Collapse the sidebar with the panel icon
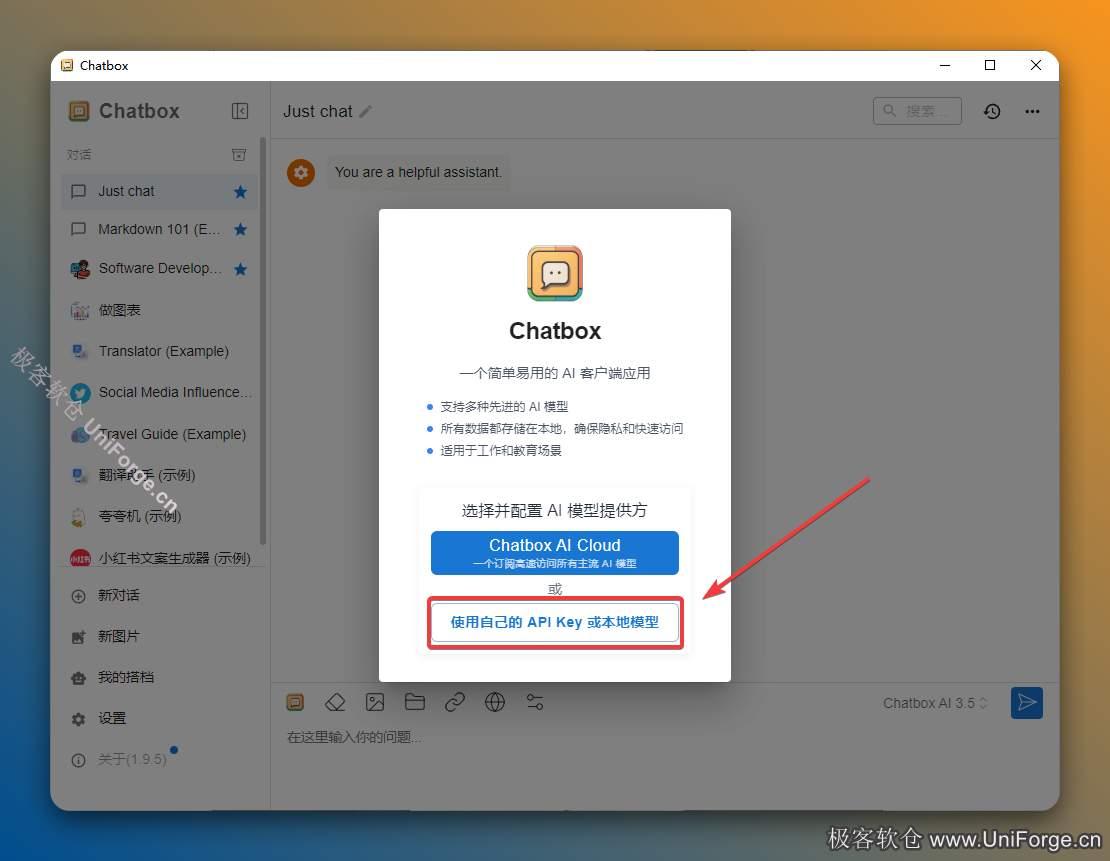 240,111
